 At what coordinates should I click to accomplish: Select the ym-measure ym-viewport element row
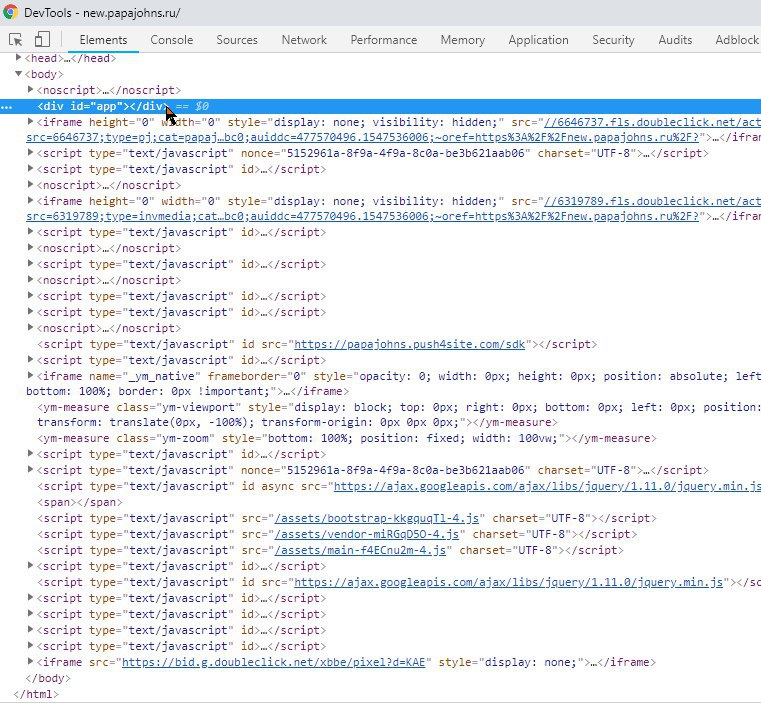tap(398, 414)
